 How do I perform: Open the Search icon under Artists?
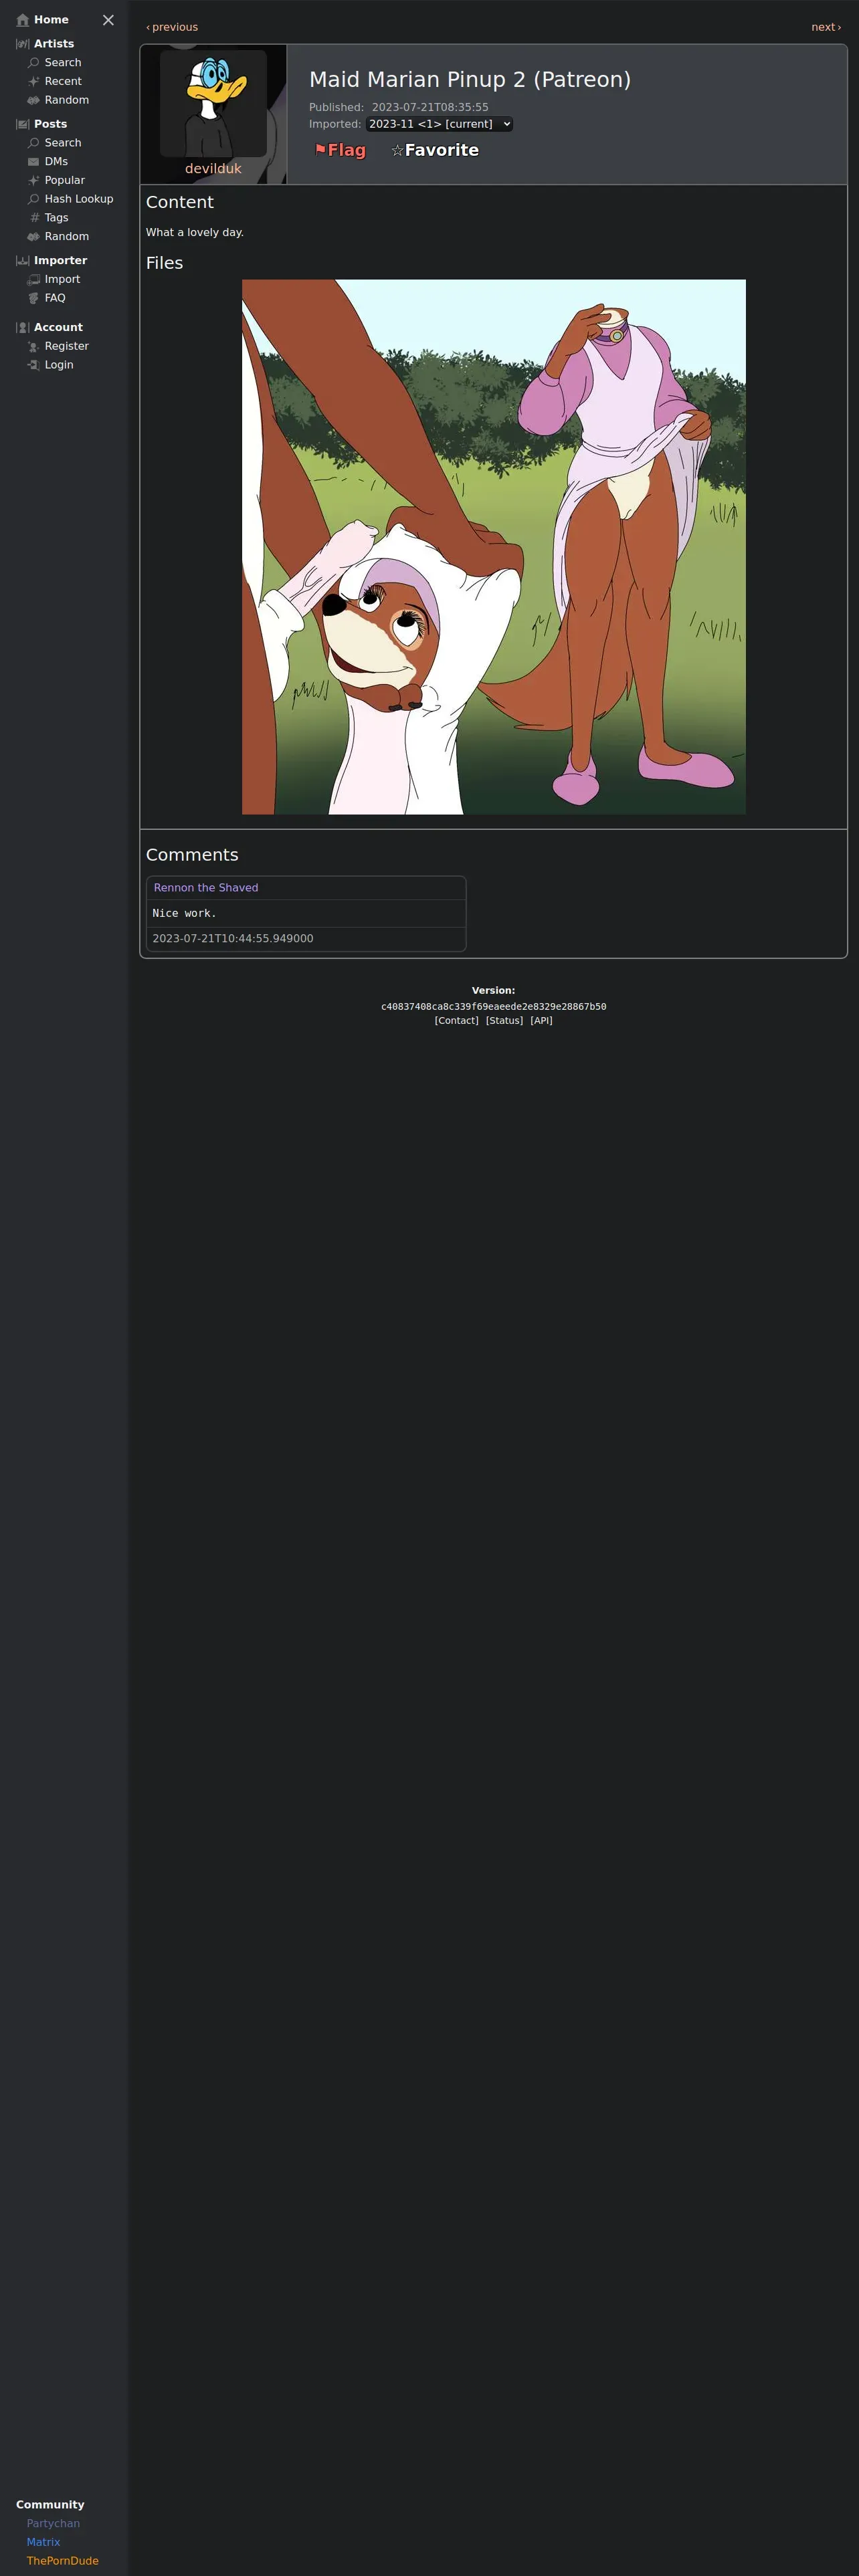pyautogui.click(x=34, y=63)
